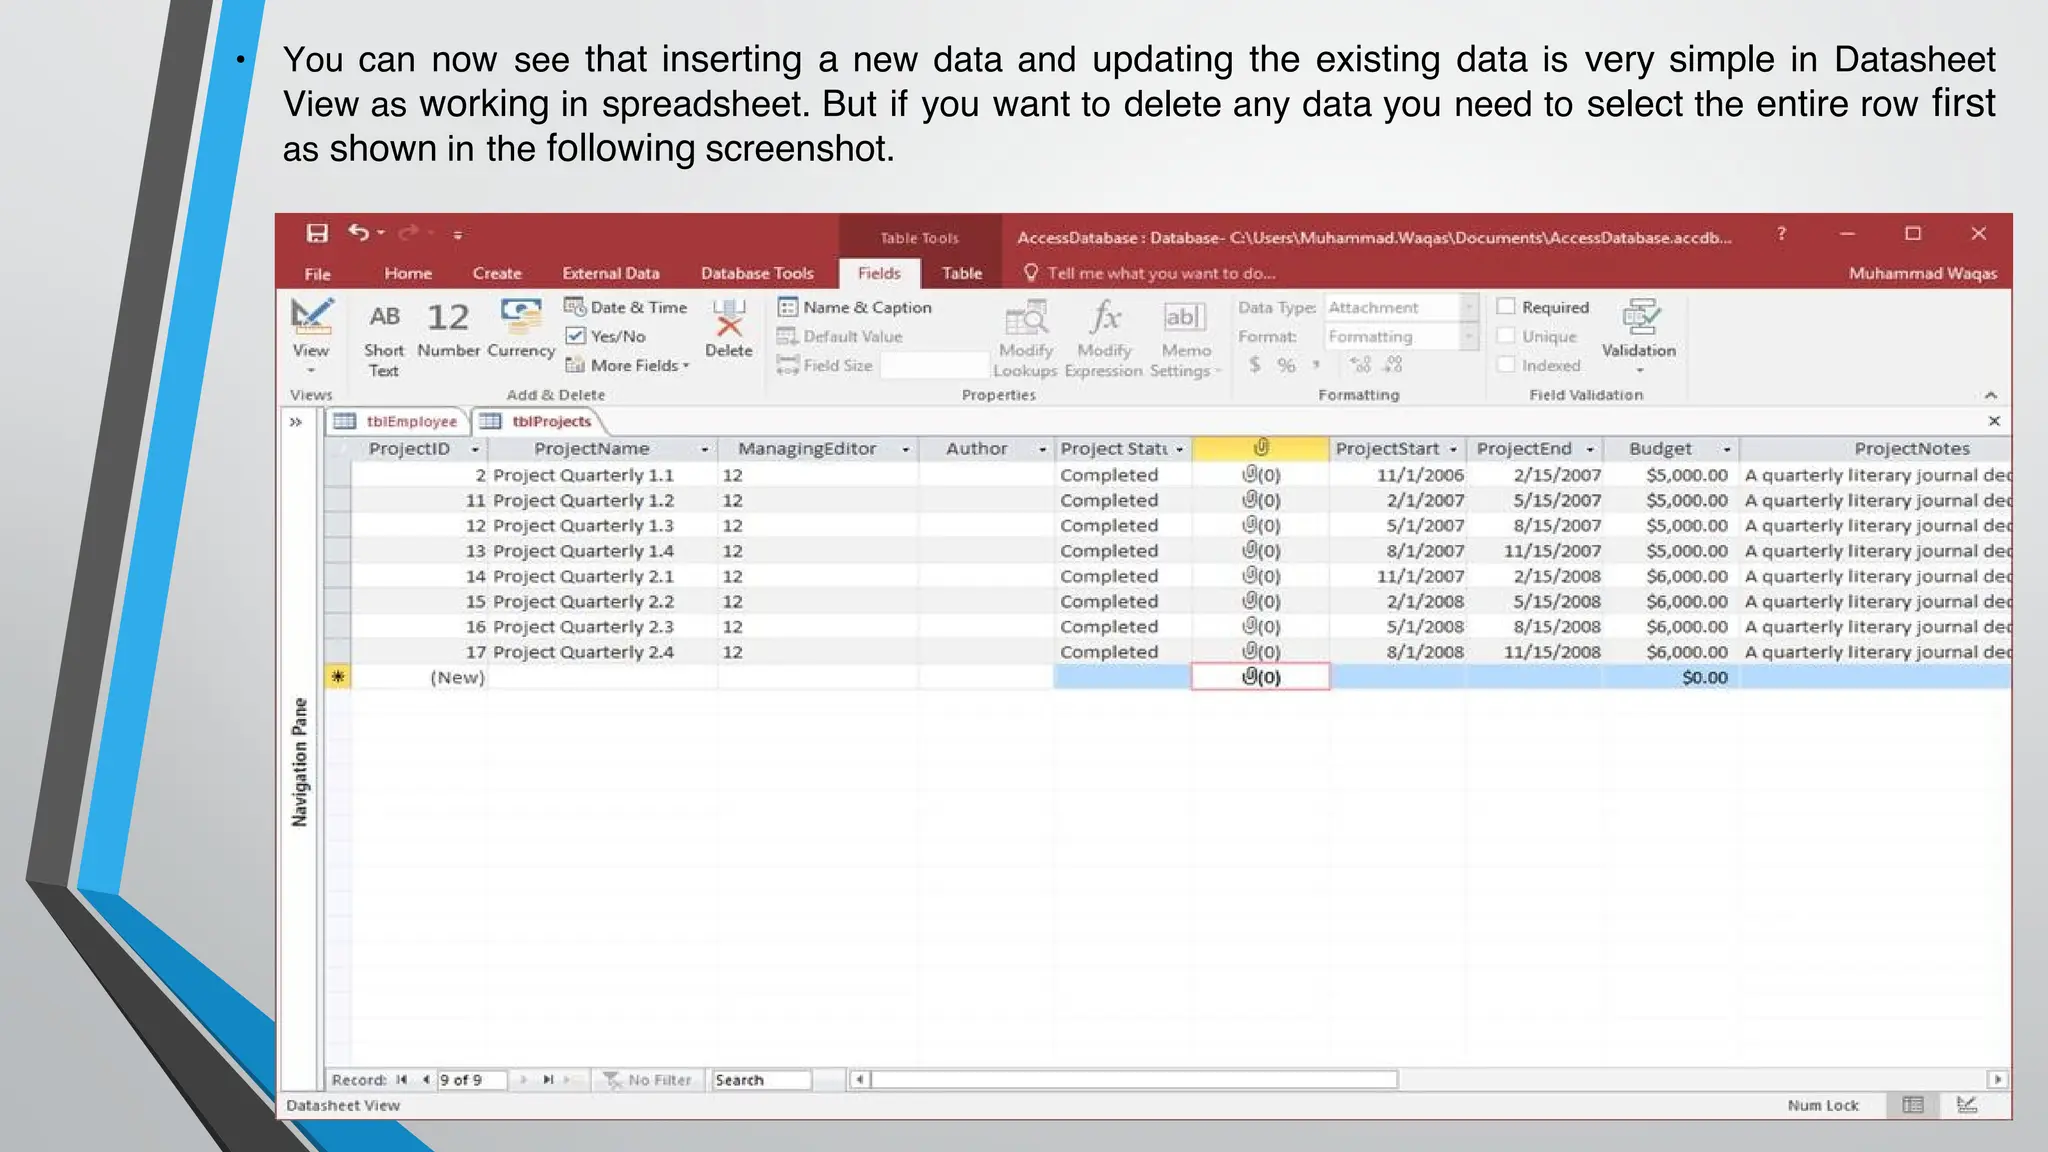
Task: Switch to the Create tab
Action: click(x=497, y=273)
